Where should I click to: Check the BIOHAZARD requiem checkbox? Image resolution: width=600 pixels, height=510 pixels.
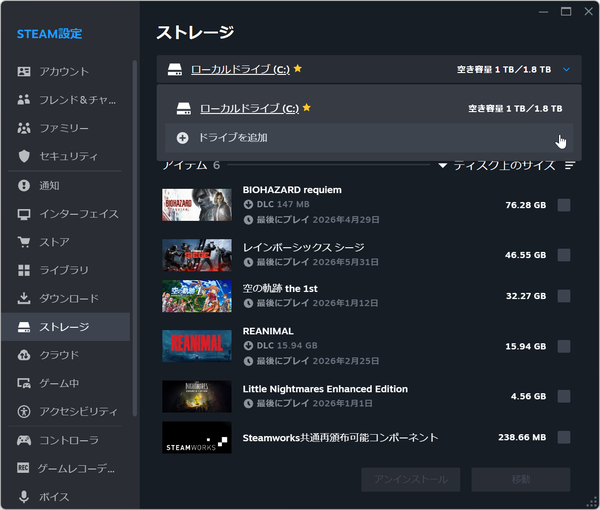point(564,205)
